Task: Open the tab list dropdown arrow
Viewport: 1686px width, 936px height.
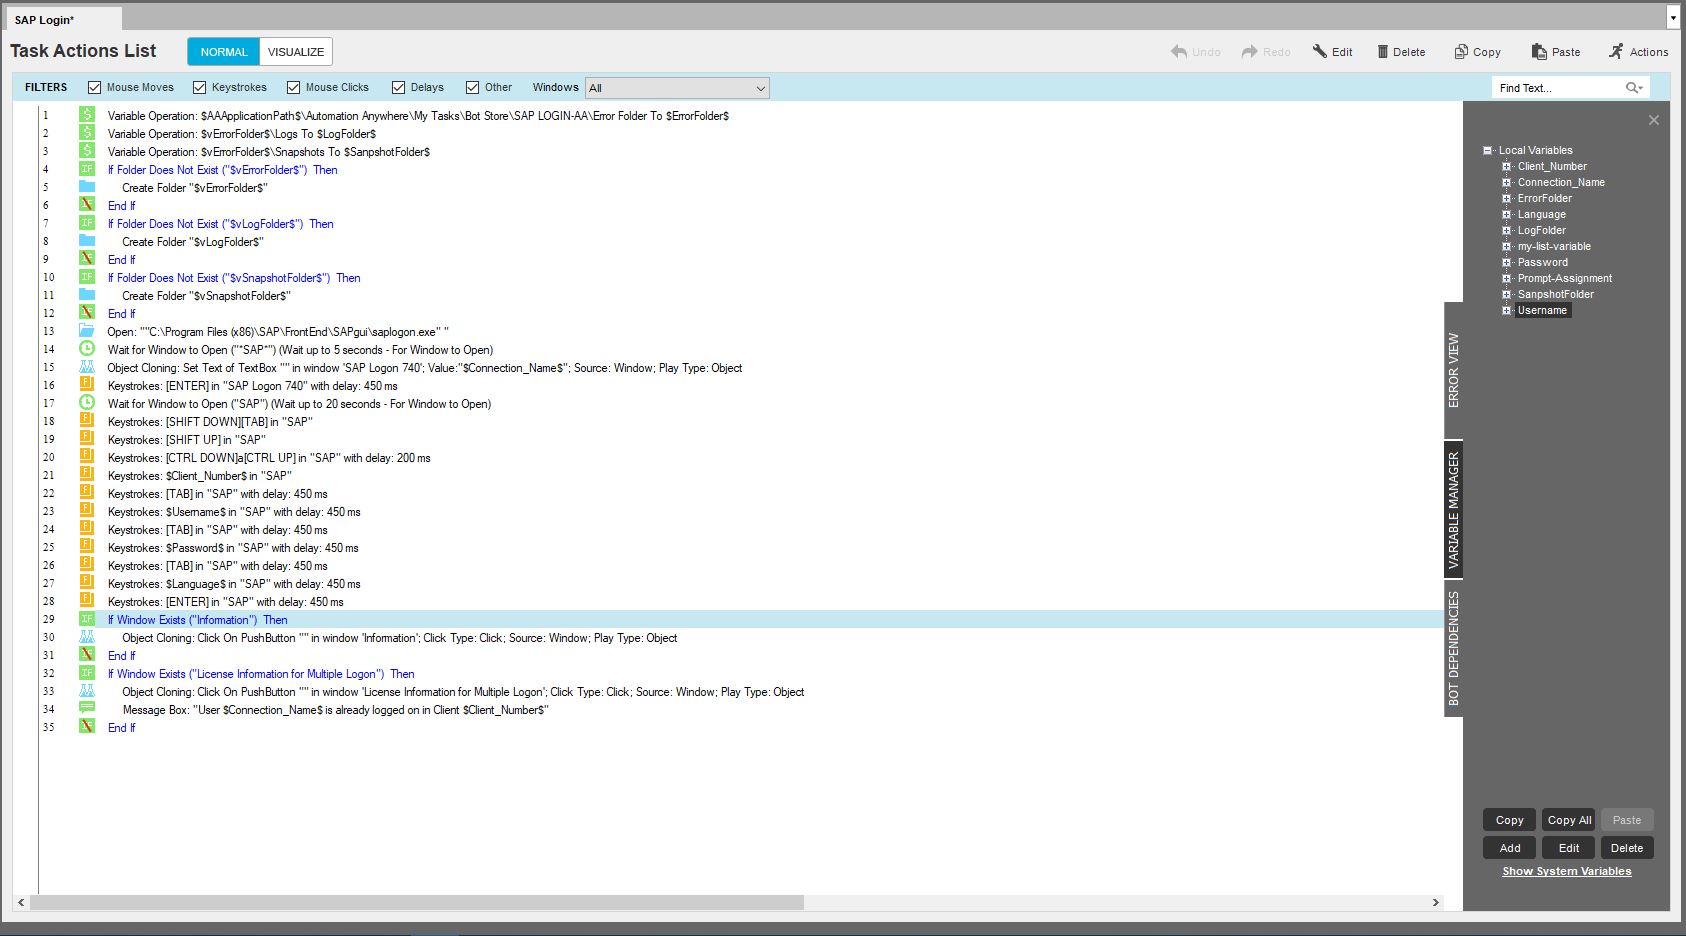Action: coord(1673,18)
